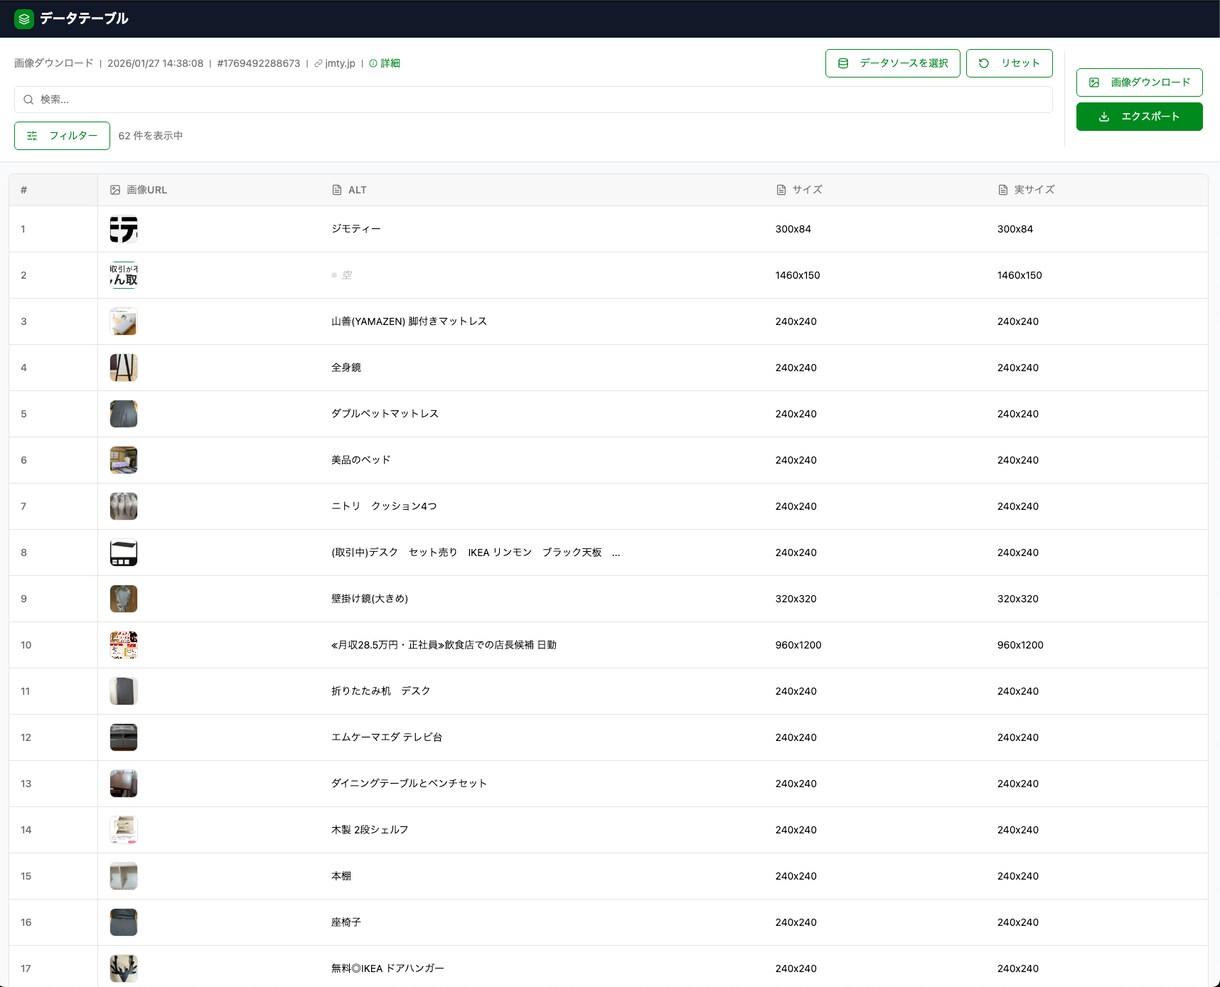Click the green エクスポート button
This screenshot has width=1220, height=987.
coord(1139,116)
